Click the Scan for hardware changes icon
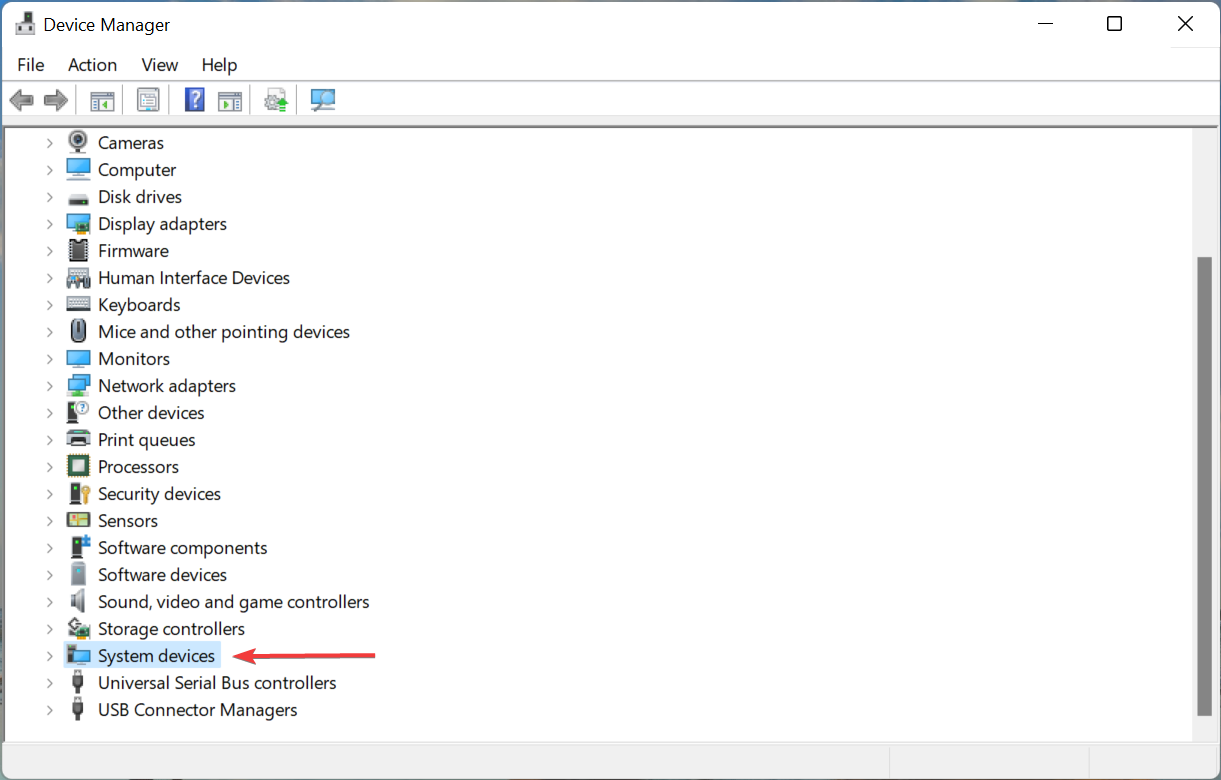The image size is (1221, 780). point(323,100)
